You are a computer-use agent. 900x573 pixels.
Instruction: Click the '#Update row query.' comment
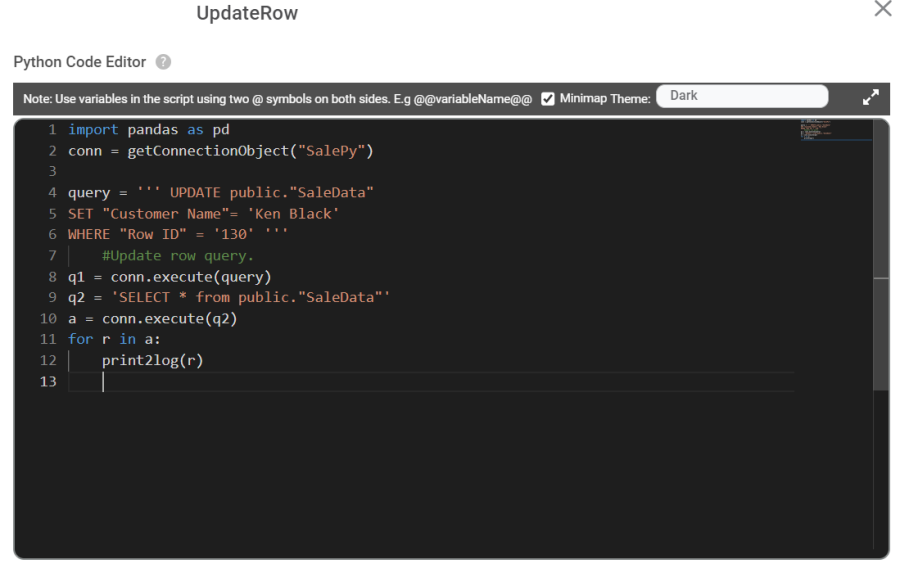click(178, 255)
